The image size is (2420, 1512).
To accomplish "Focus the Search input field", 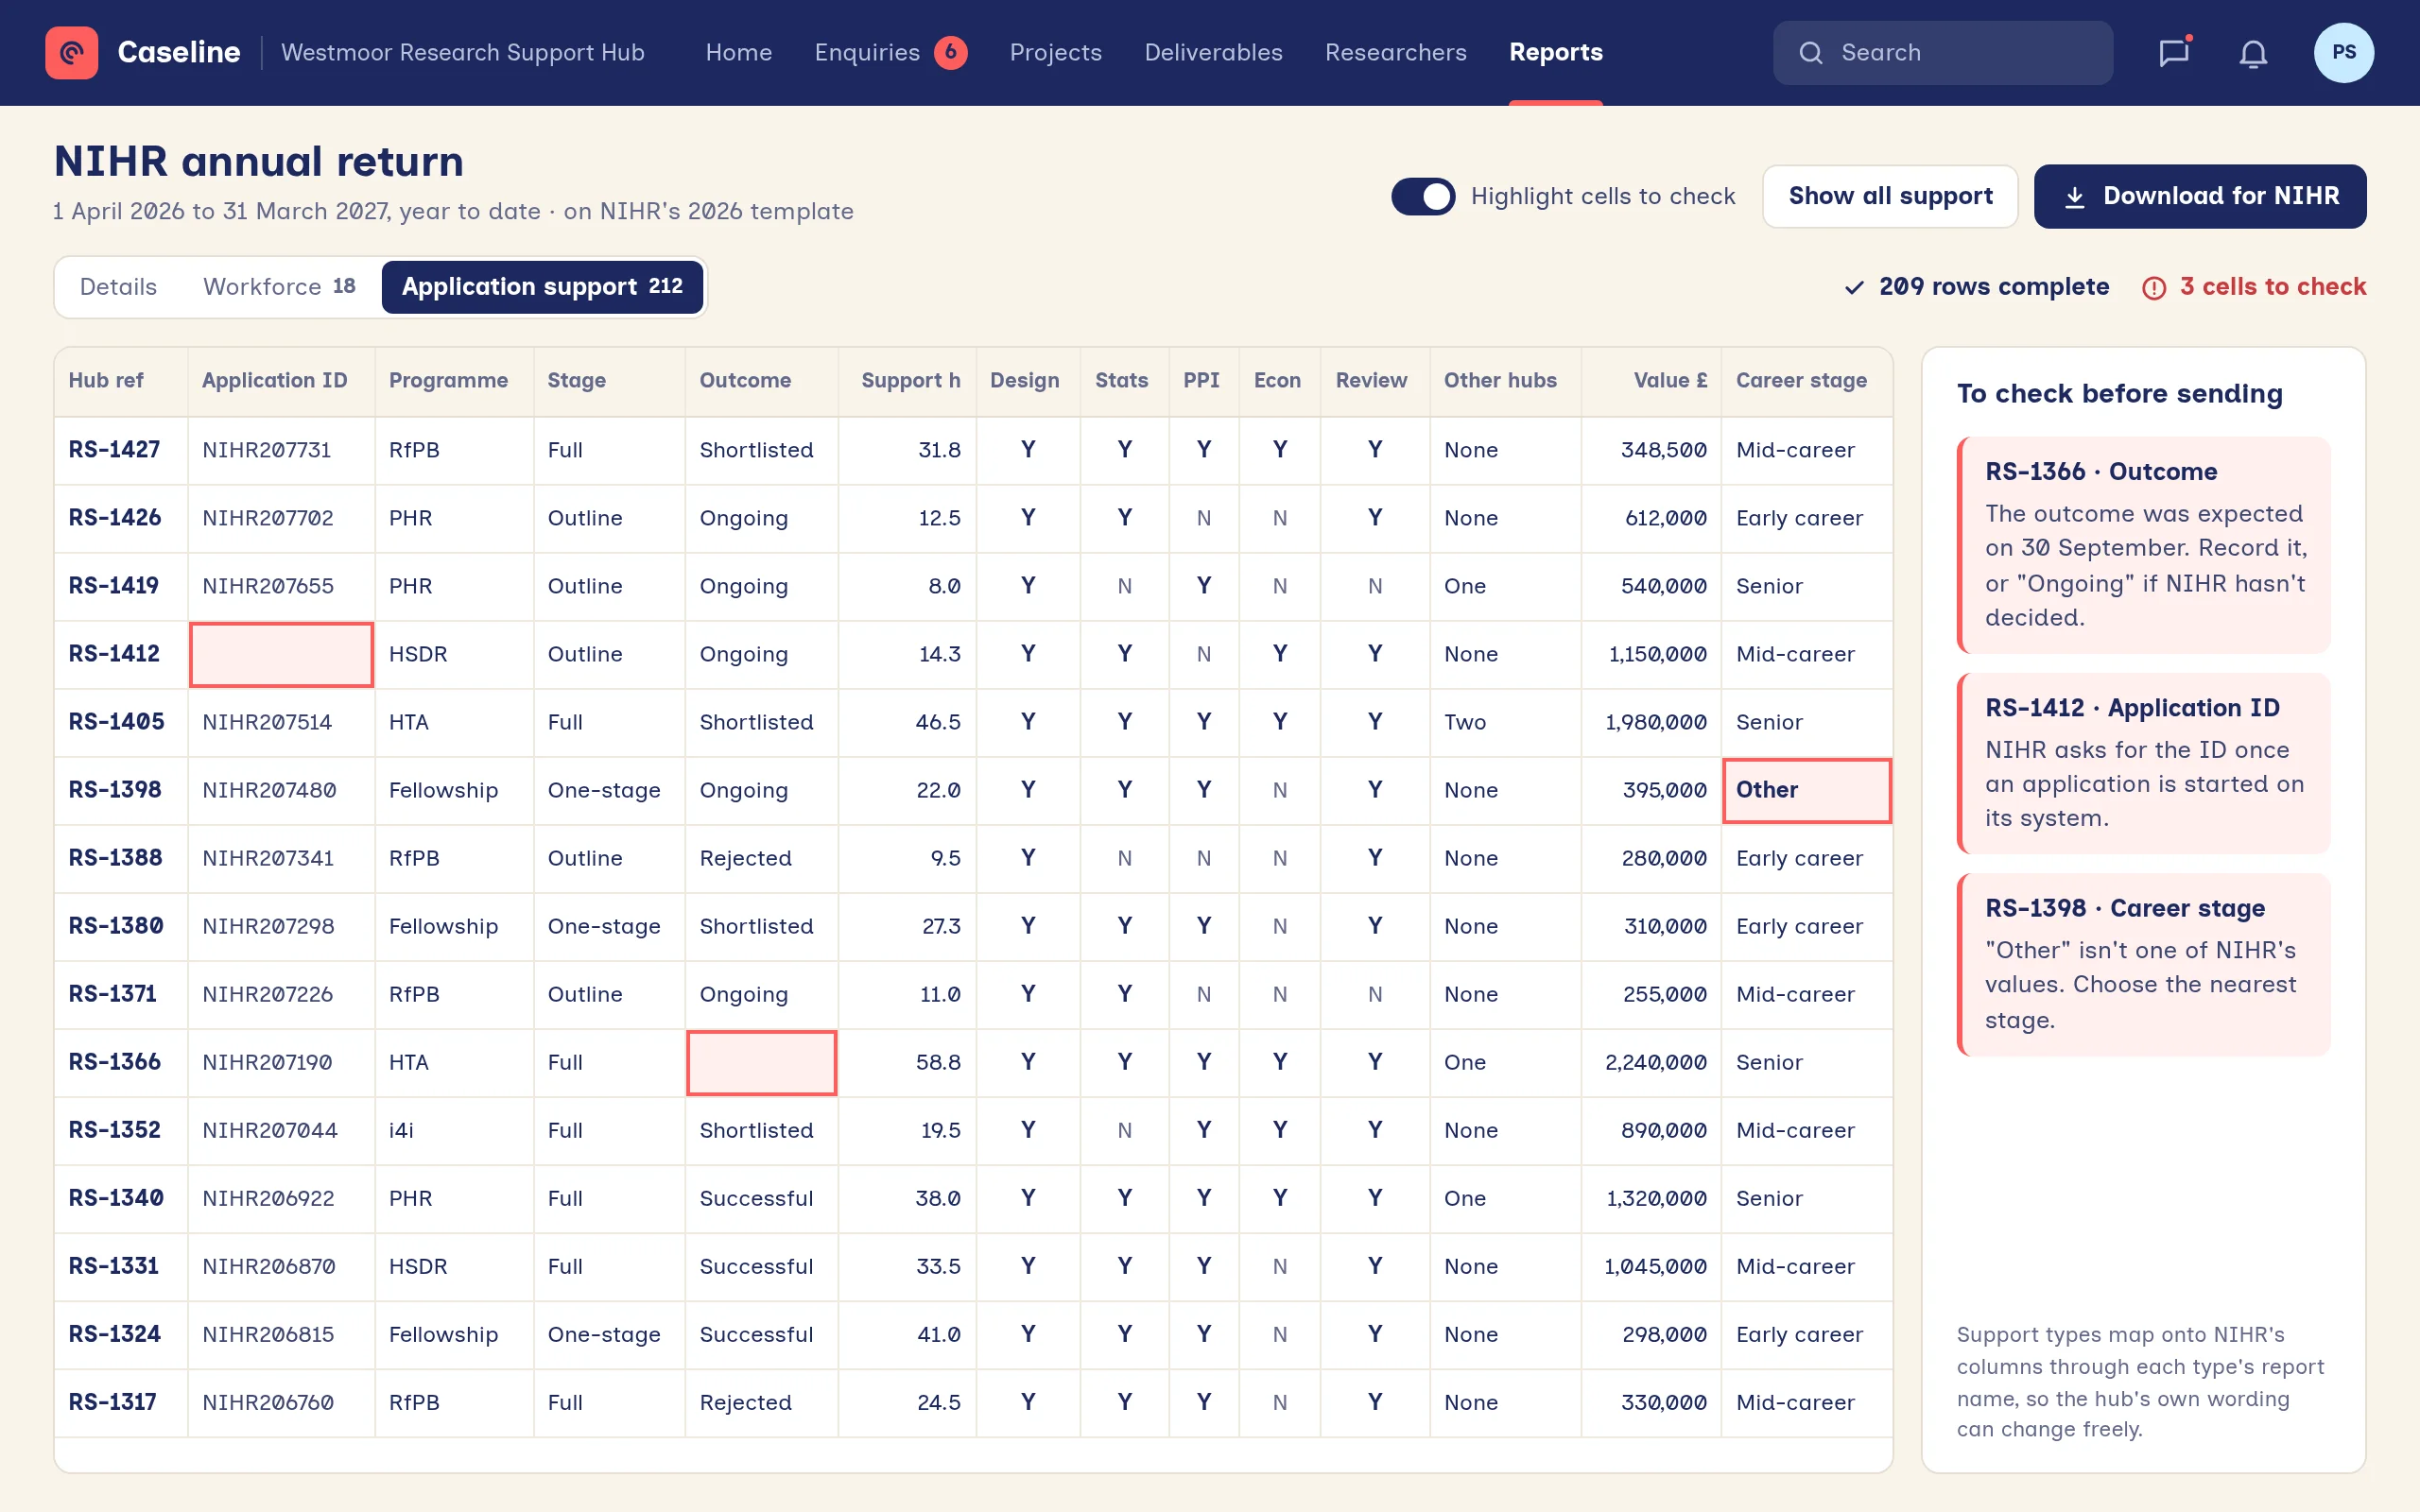I will tap(1943, 53).
